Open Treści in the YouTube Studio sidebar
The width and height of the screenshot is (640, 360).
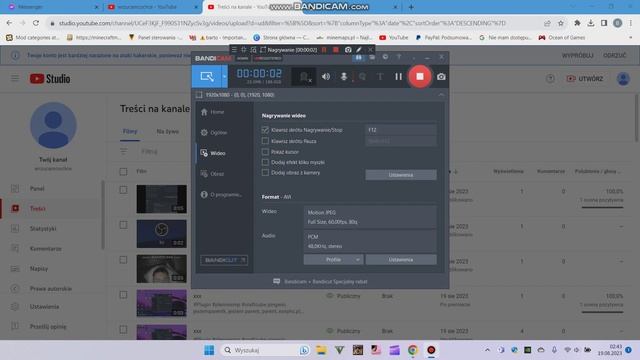[38, 209]
